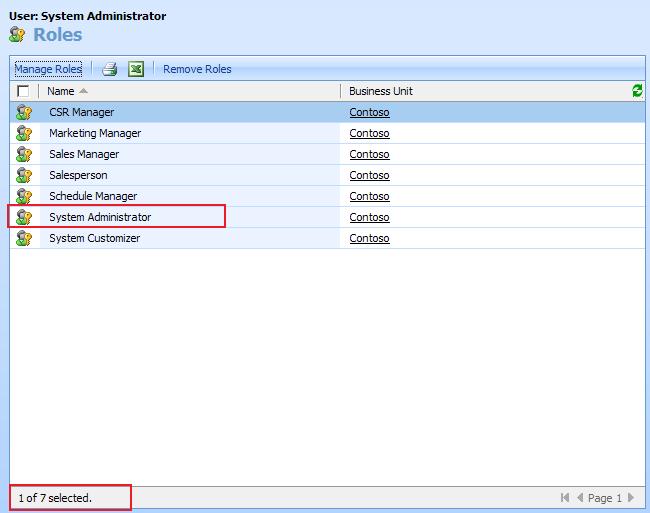Refresh the roles grid with green icon

[637, 91]
